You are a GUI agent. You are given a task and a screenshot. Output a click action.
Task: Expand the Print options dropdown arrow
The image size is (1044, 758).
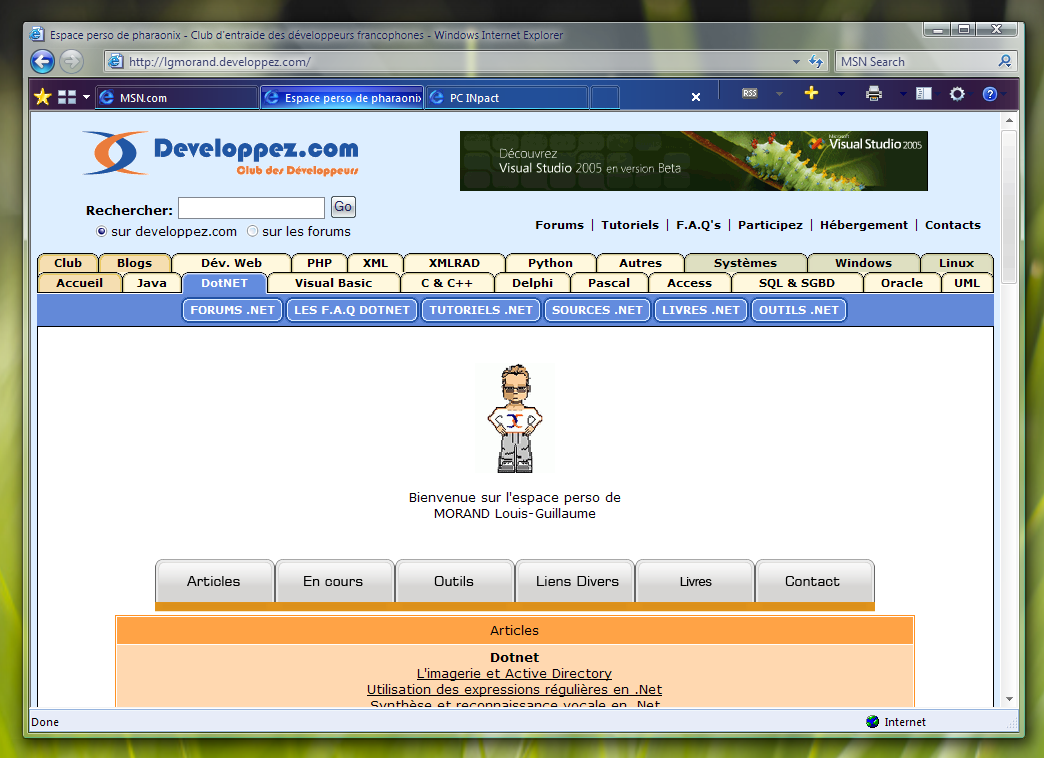pos(902,94)
